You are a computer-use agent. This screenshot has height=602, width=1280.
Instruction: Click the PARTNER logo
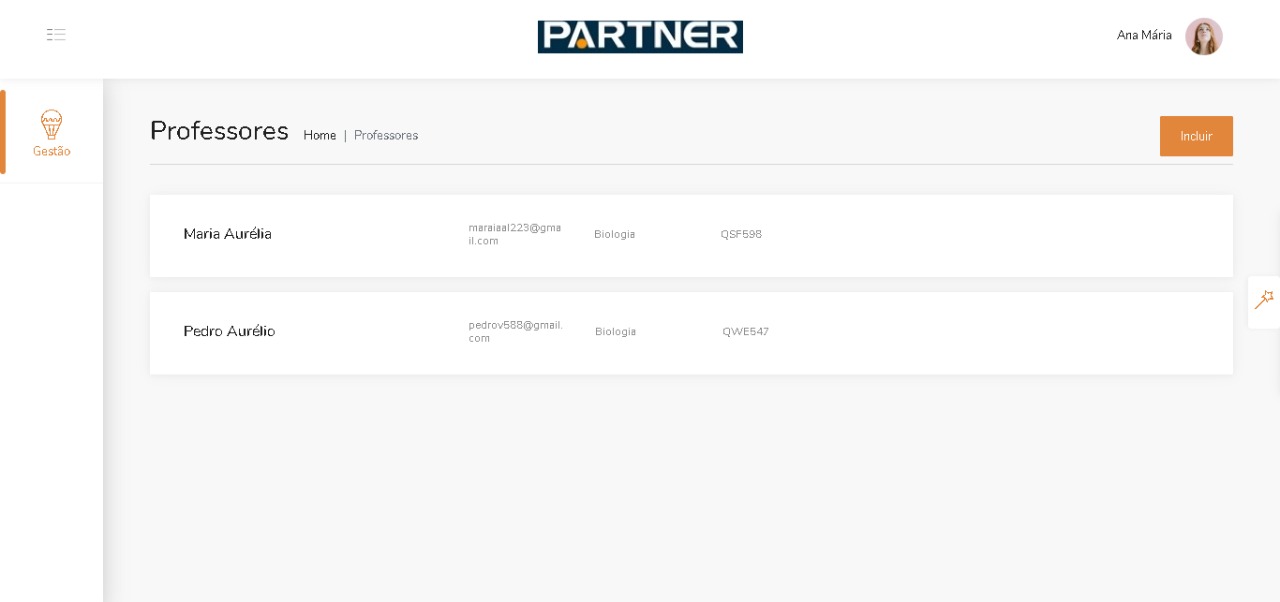(x=640, y=37)
